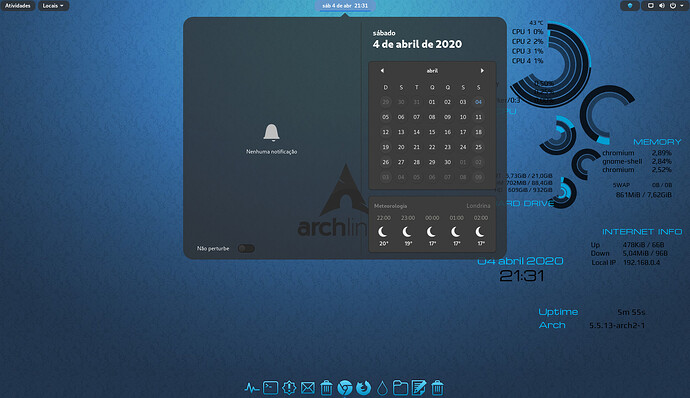Select April 12 in calendar

tap(385, 132)
